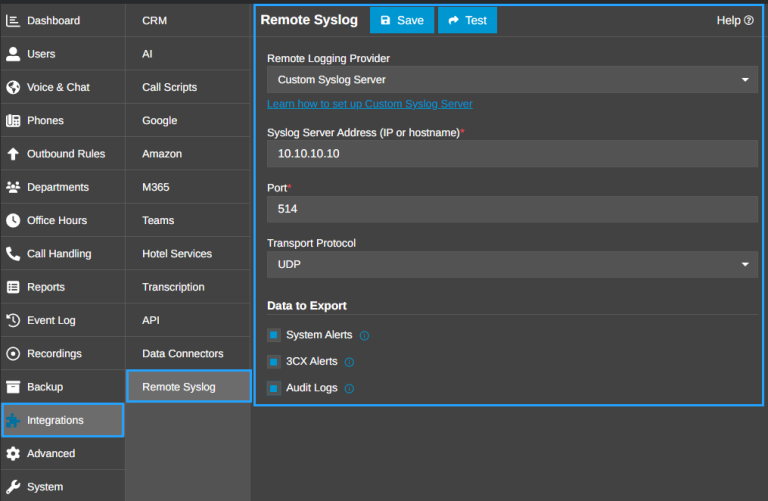This screenshot has height=501, width=768.
Task: Click the Call Handling handset icon
Action: (x=13, y=254)
